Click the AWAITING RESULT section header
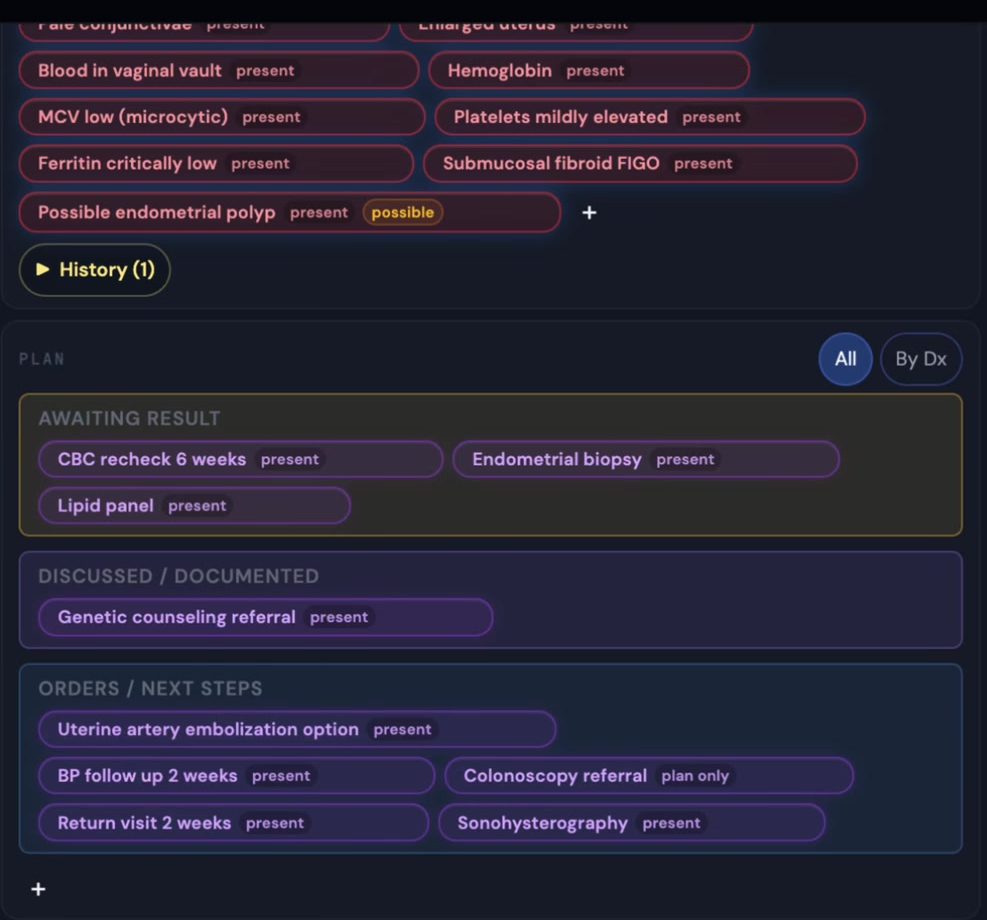Viewport: 987px width, 920px height. coord(130,418)
